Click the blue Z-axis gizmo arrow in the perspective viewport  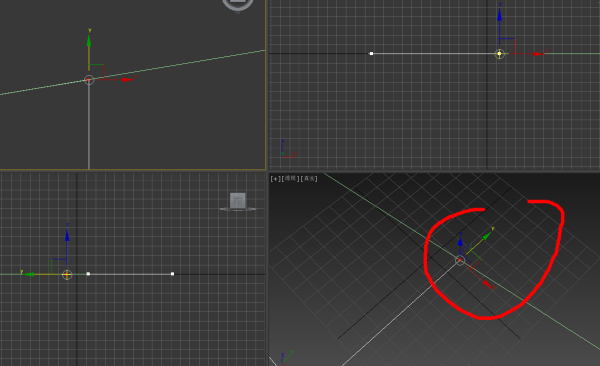click(460, 242)
